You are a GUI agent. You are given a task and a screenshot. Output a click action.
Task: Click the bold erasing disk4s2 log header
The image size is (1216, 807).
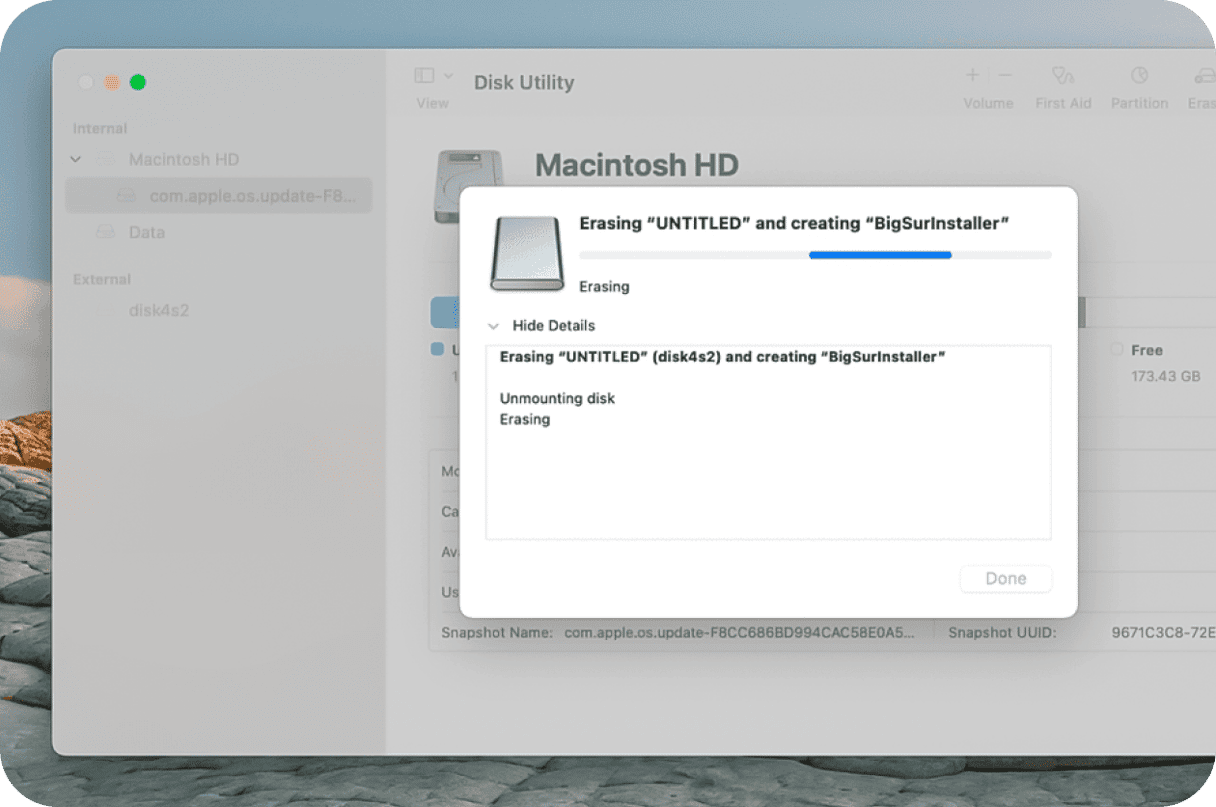click(x=722, y=357)
